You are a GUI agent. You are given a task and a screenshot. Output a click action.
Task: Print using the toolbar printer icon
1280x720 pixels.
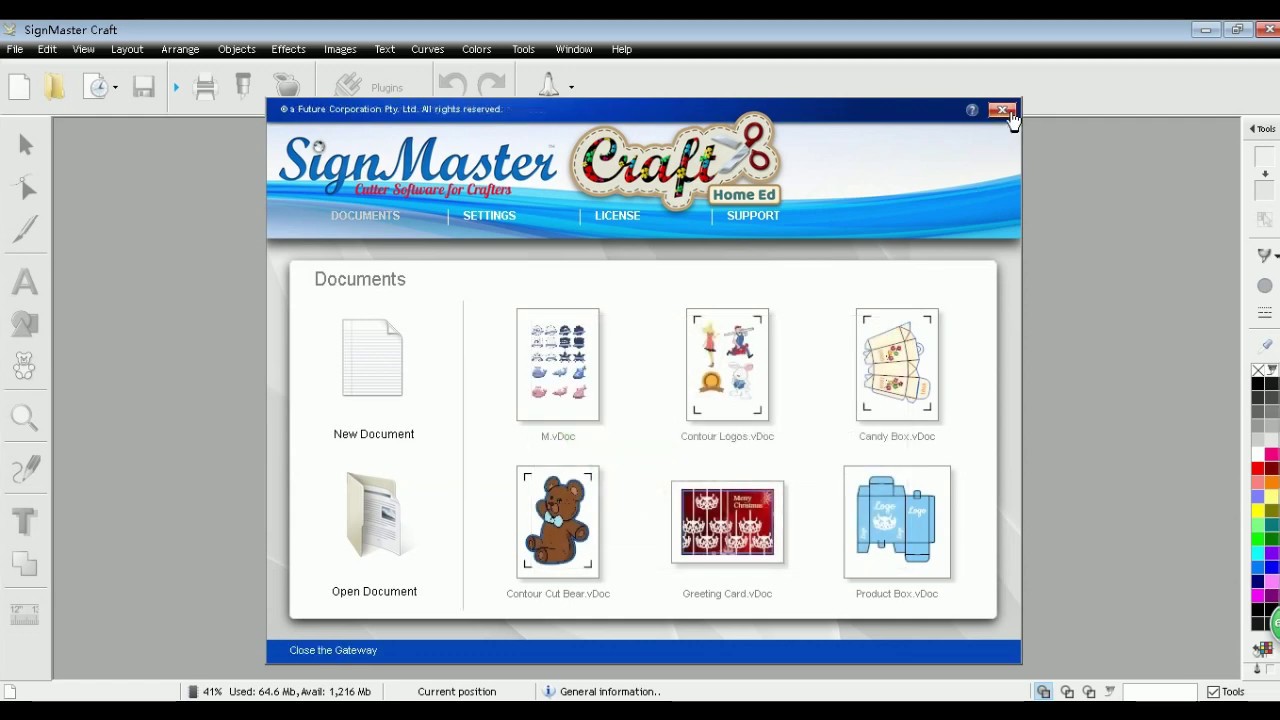[x=206, y=87]
